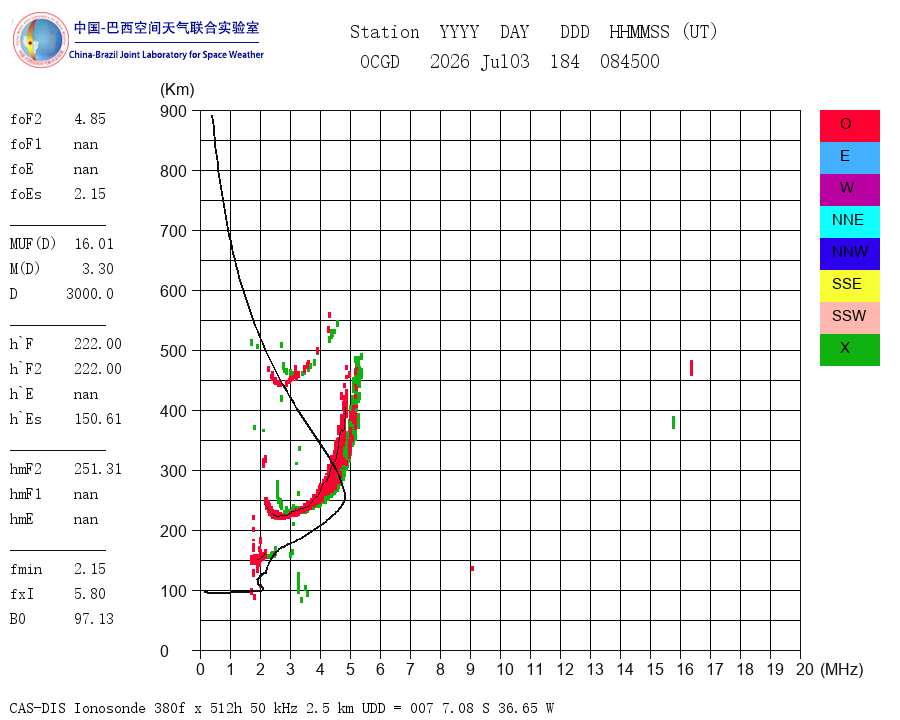This screenshot has height=720, width=900.
Task: Click the hmF2 value 251.31
Action: (x=98, y=469)
